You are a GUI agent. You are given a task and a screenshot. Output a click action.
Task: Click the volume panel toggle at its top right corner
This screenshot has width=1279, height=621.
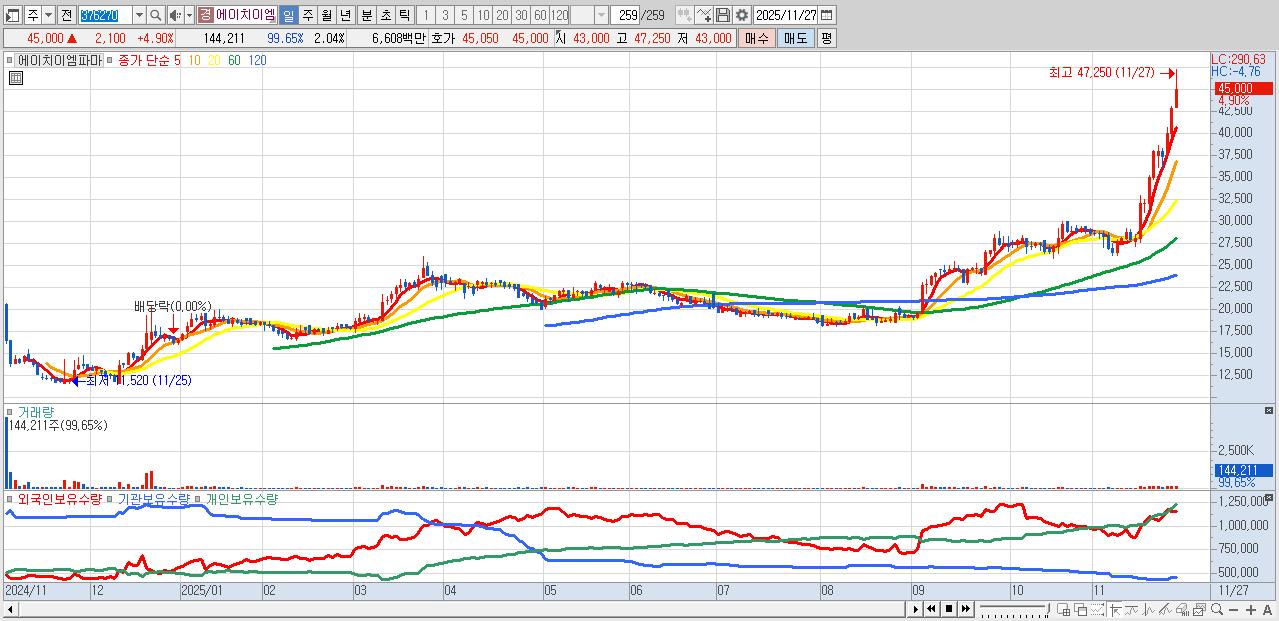(1269, 410)
